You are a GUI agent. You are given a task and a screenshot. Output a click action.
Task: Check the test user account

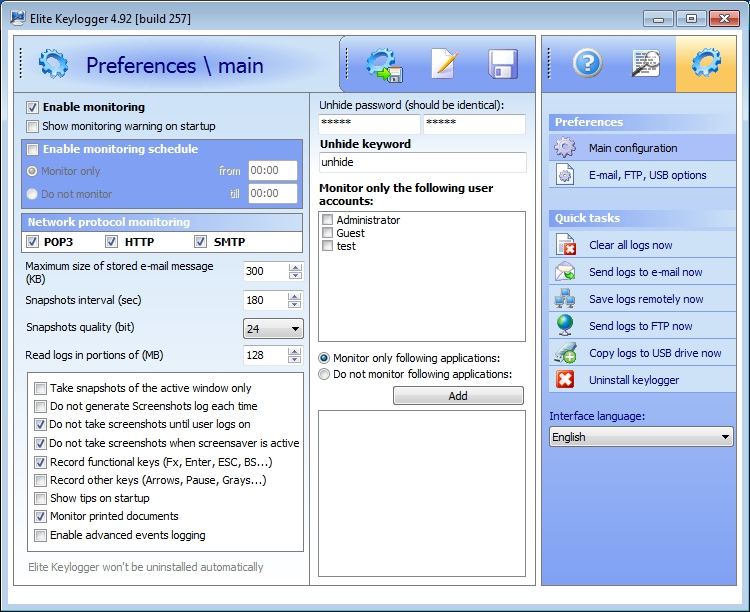pyautogui.click(x=327, y=245)
